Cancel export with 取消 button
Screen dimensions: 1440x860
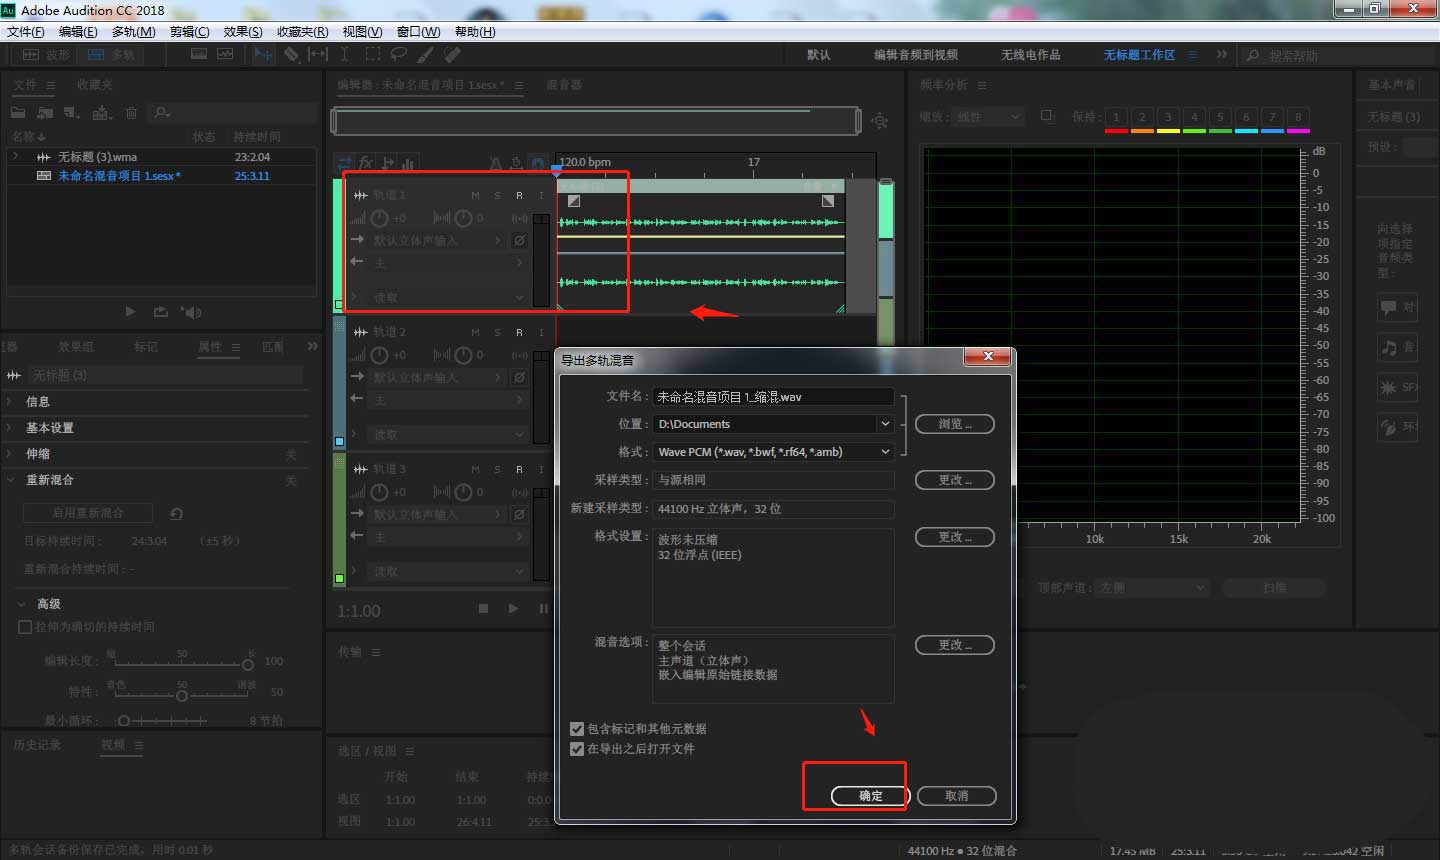click(x=957, y=796)
